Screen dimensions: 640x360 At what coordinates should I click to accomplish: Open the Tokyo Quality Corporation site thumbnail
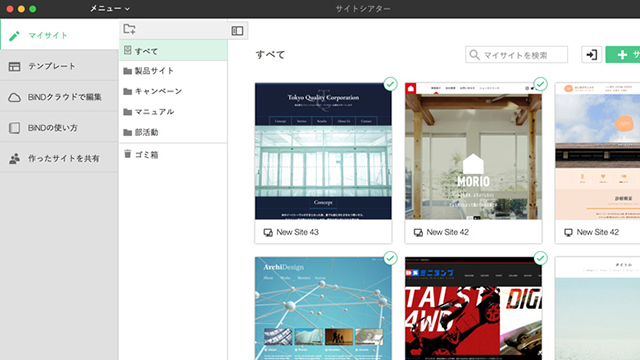(x=323, y=151)
